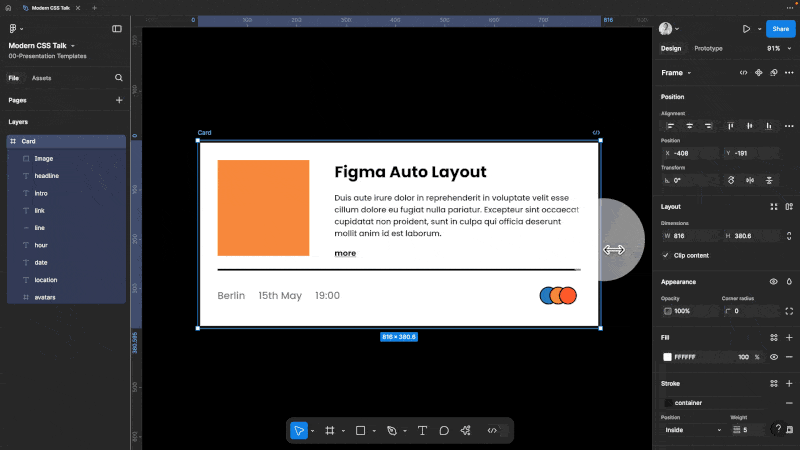Open the Assets tab in left panel

point(41,78)
